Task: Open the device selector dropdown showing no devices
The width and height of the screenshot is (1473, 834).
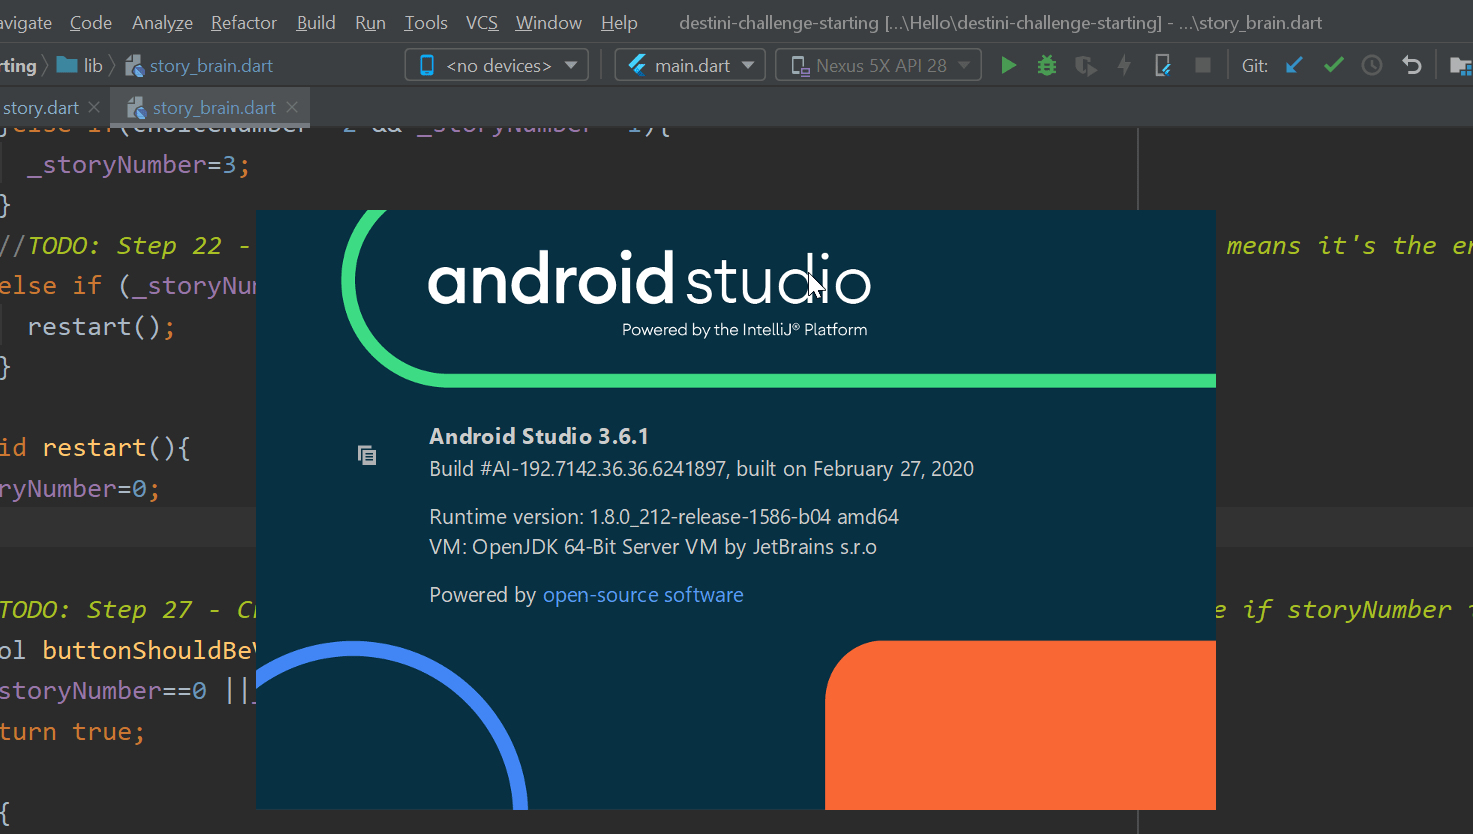Action: [497, 66]
